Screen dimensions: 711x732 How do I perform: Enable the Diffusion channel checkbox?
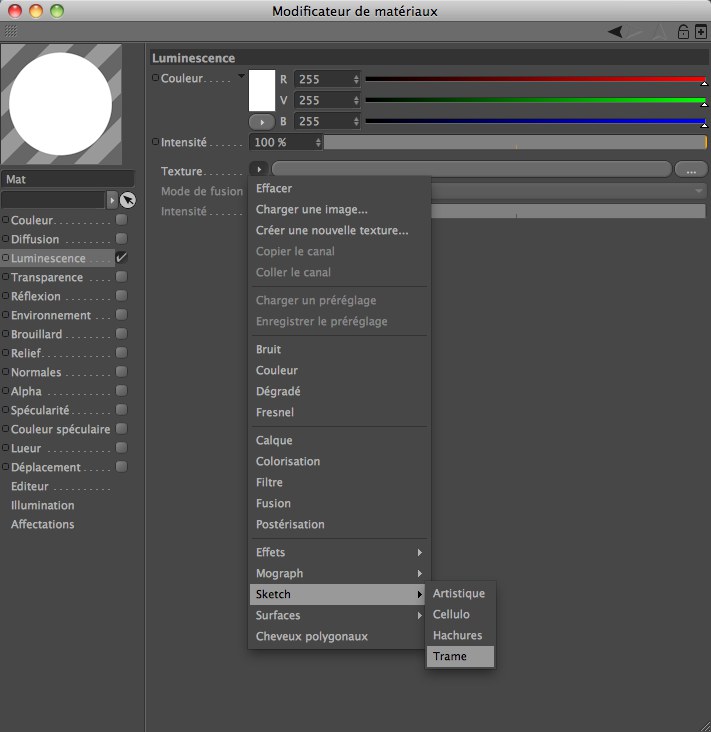click(x=121, y=239)
